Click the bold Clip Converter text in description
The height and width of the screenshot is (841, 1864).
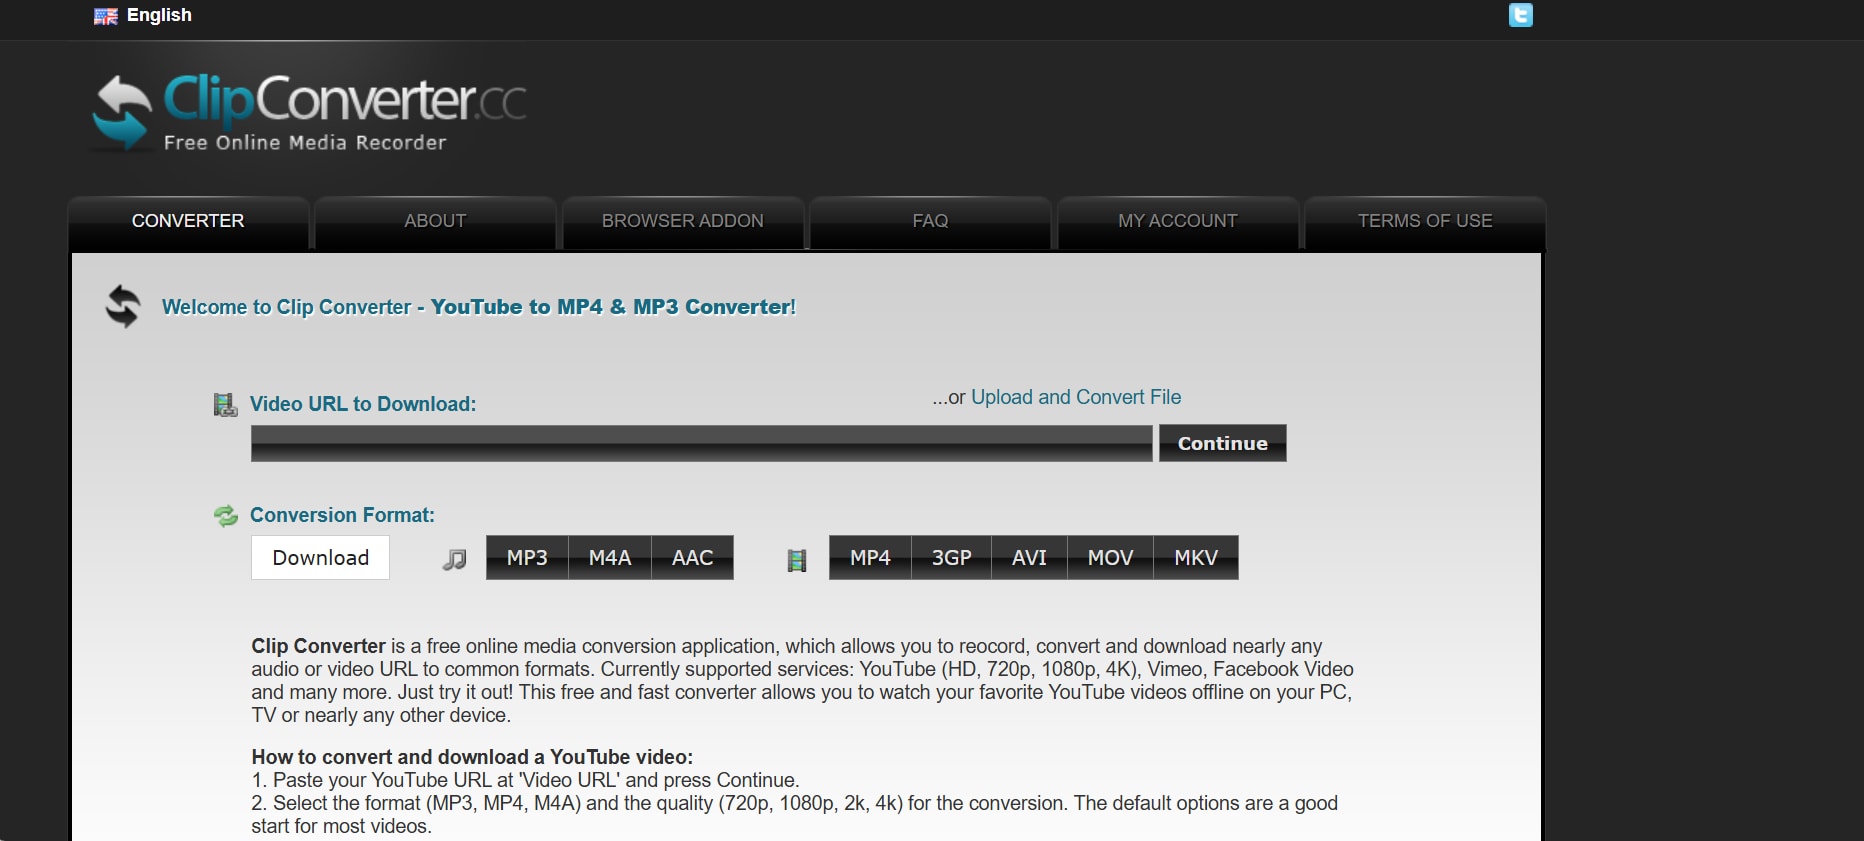318,646
